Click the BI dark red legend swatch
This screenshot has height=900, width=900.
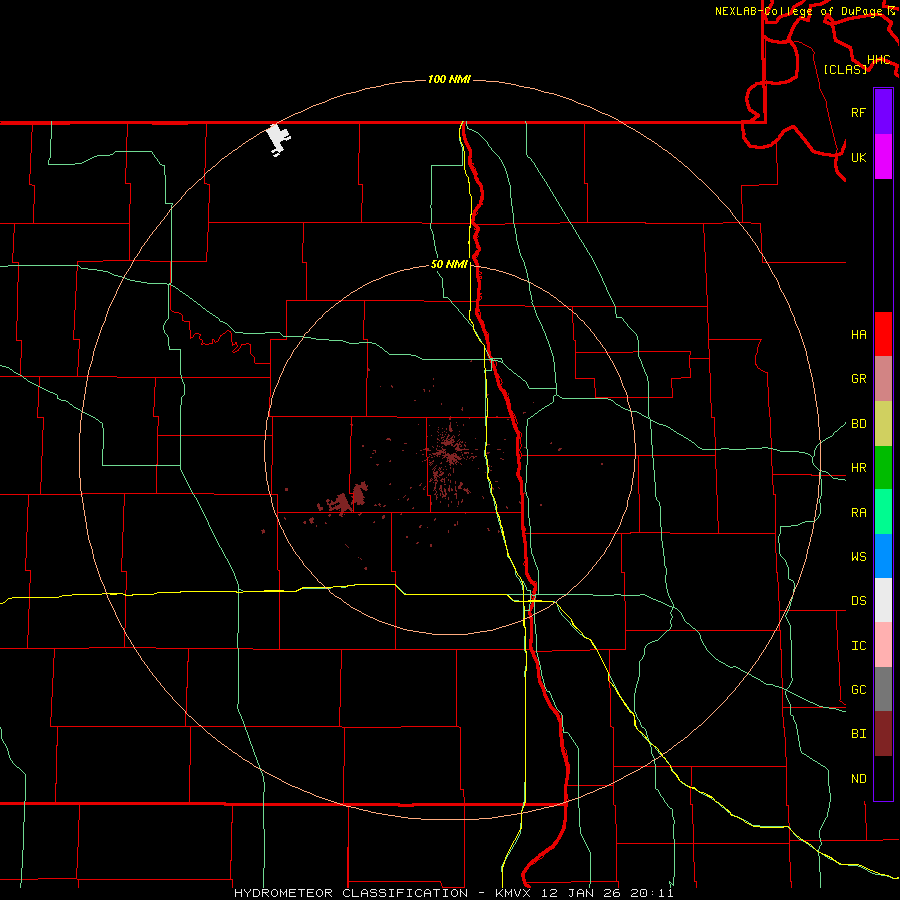(883, 734)
